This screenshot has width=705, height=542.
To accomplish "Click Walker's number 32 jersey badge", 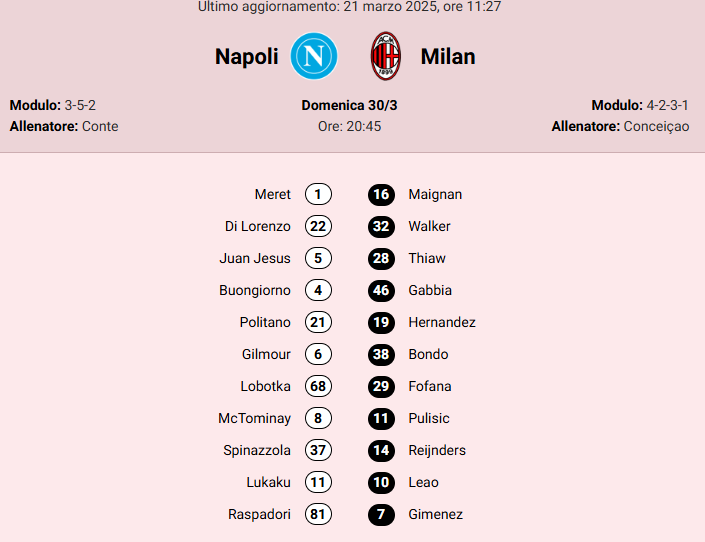I will (381, 226).
